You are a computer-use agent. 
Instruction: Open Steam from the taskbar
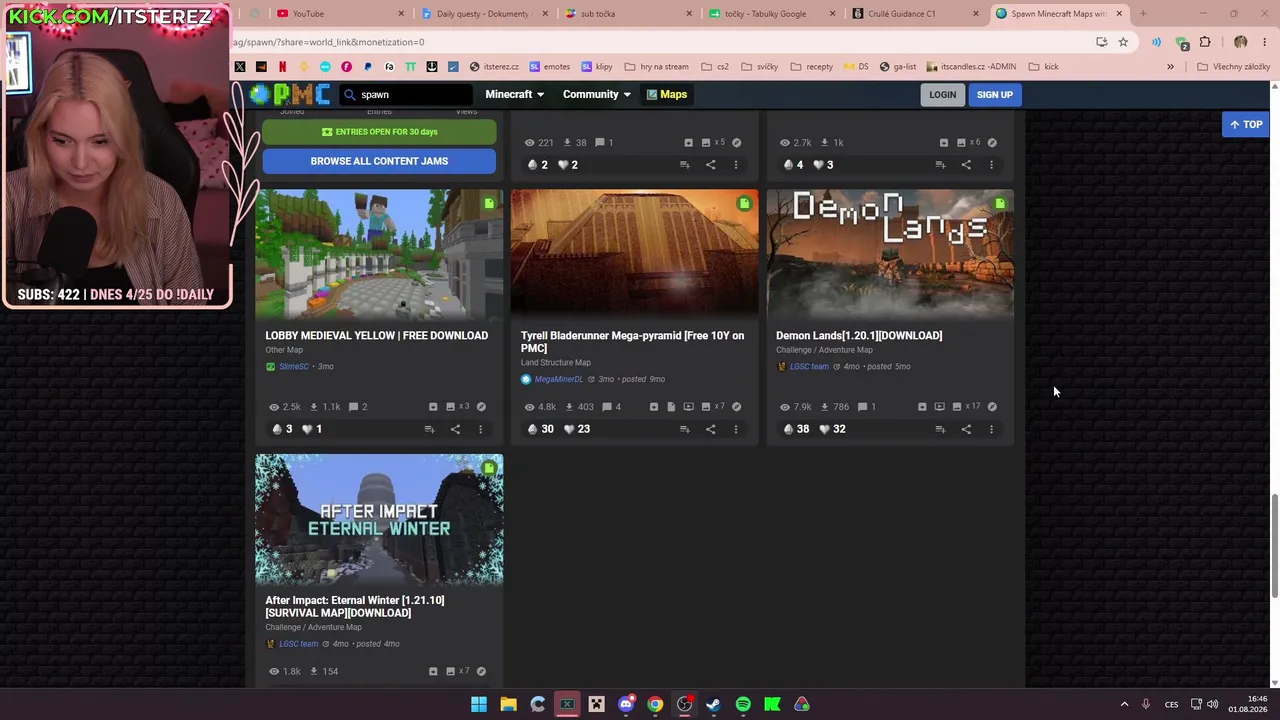pyautogui.click(x=713, y=705)
